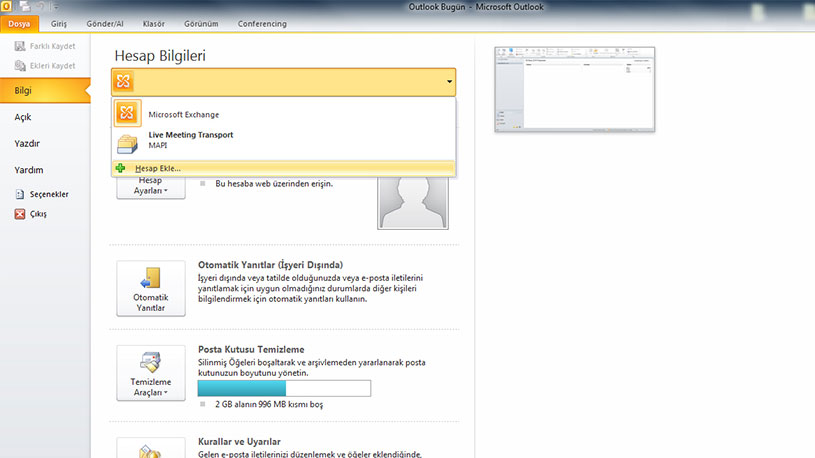The height and width of the screenshot is (458, 815).
Task: Click the Temizleme Araçları cleanup icon
Action: tap(151, 362)
